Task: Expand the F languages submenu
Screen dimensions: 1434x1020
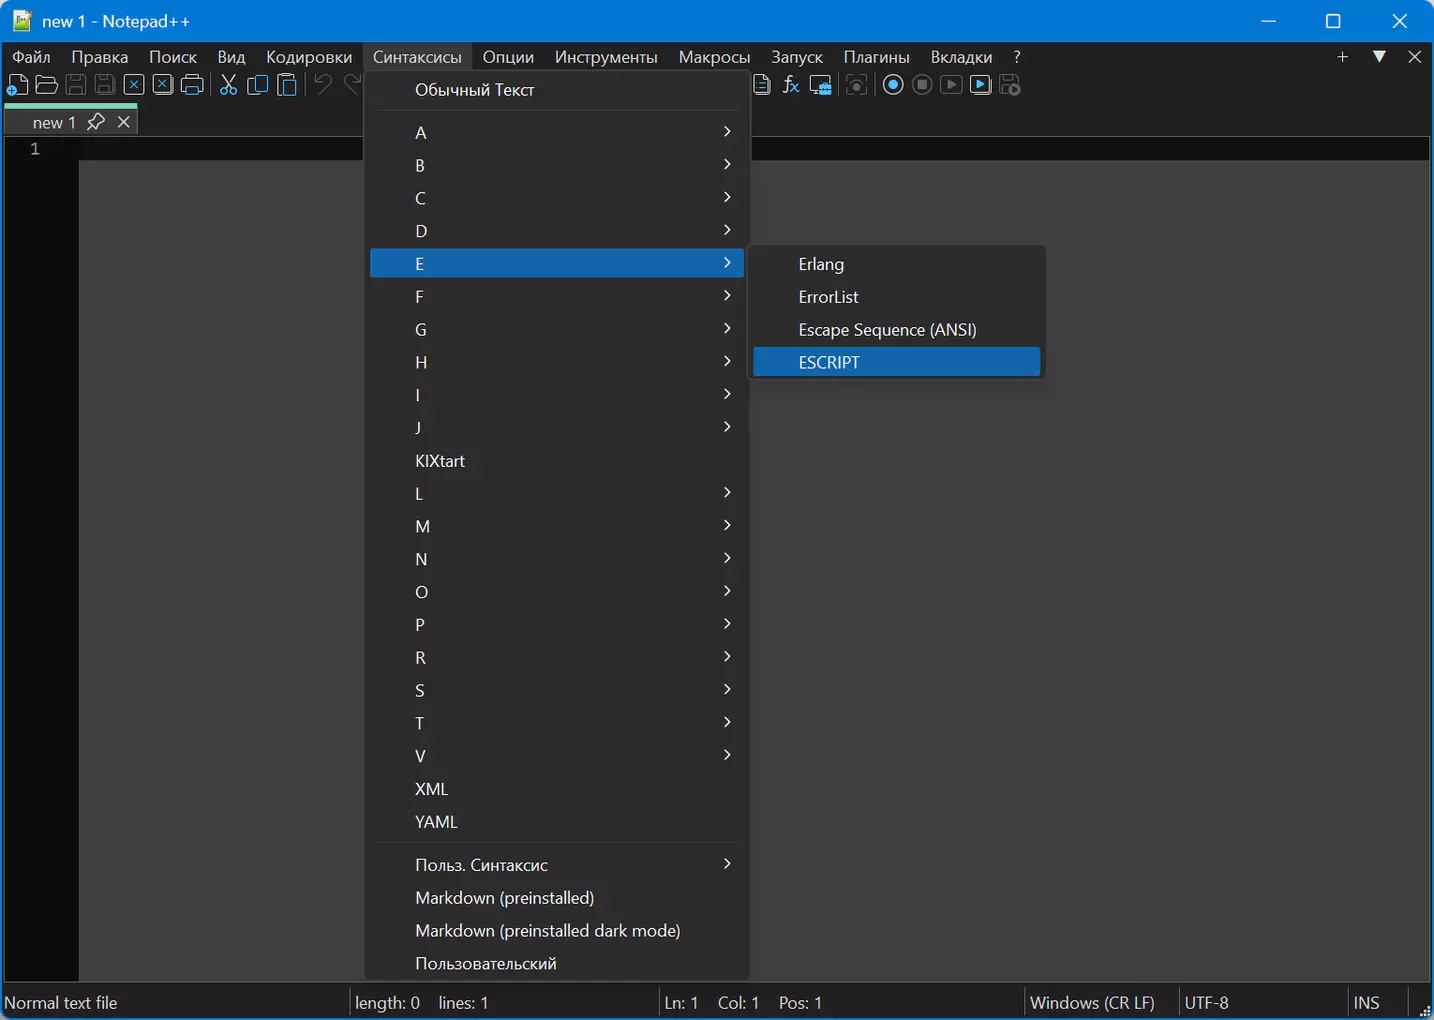Action: 557,296
